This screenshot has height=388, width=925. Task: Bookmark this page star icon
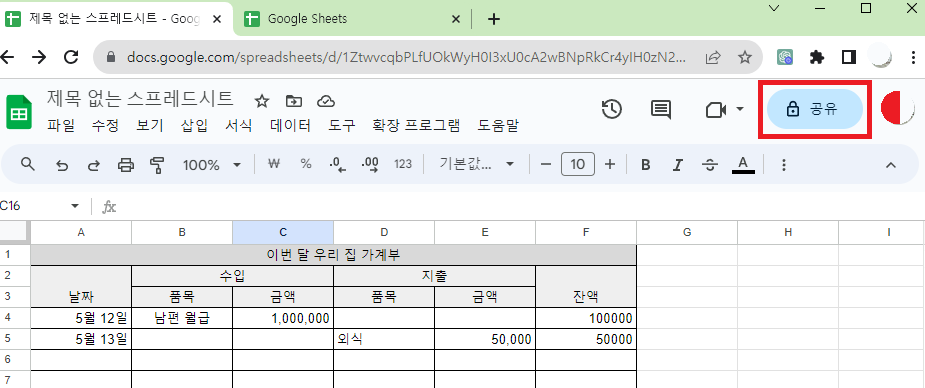(745, 57)
